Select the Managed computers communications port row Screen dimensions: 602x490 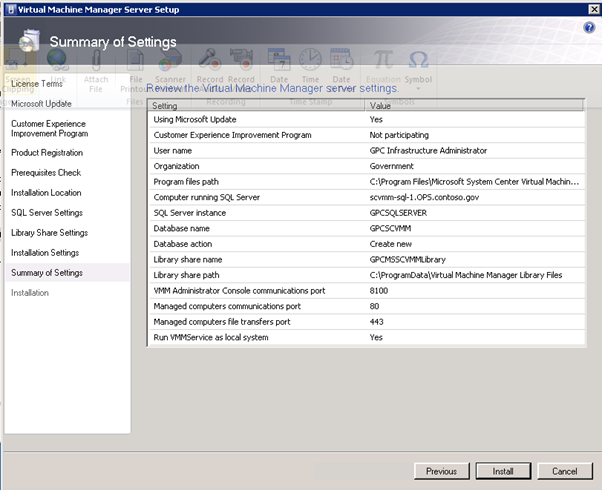[367, 306]
